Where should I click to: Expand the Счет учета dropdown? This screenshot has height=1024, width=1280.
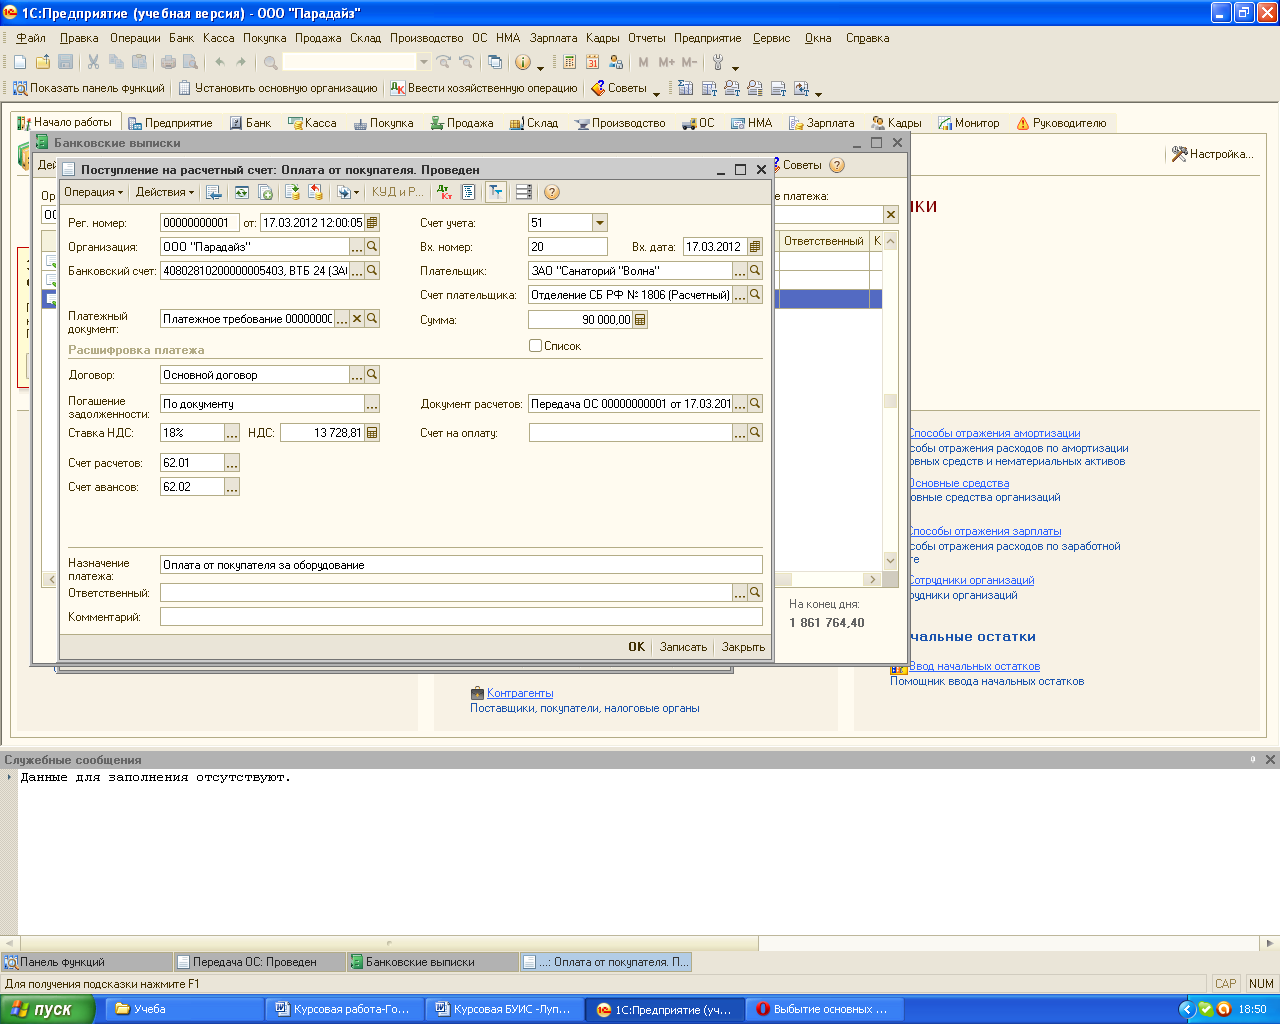[x=599, y=223]
